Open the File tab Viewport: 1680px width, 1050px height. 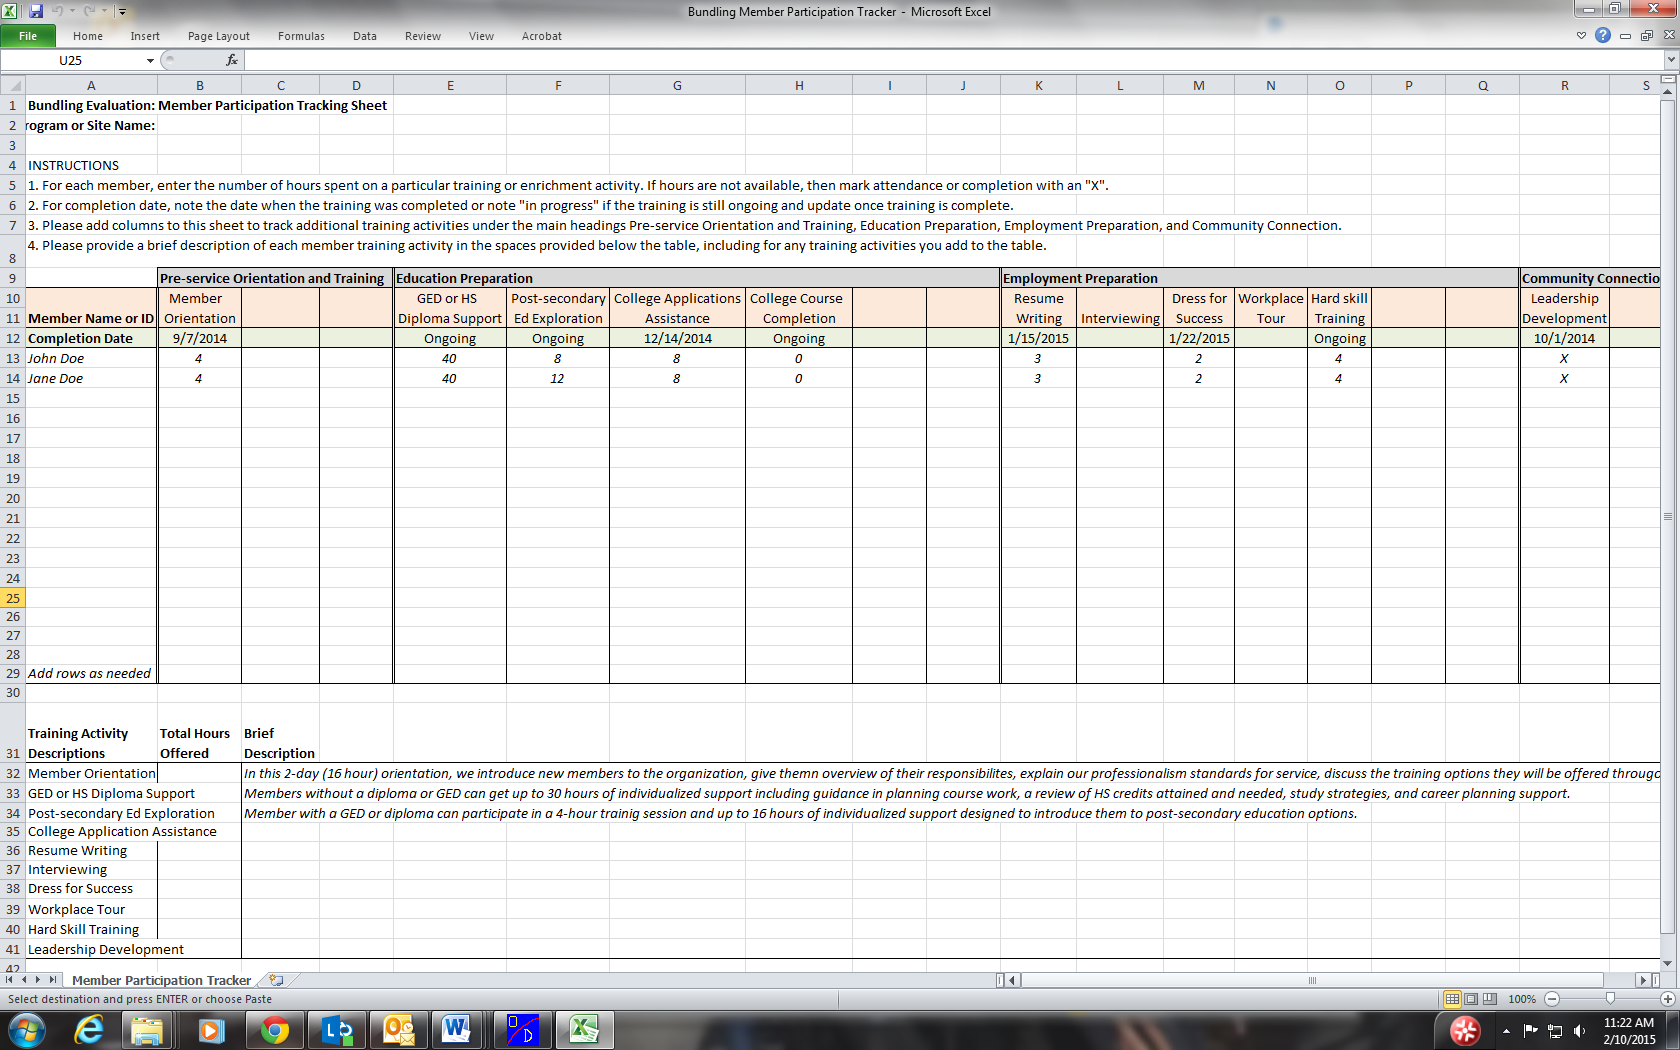(x=28, y=36)
